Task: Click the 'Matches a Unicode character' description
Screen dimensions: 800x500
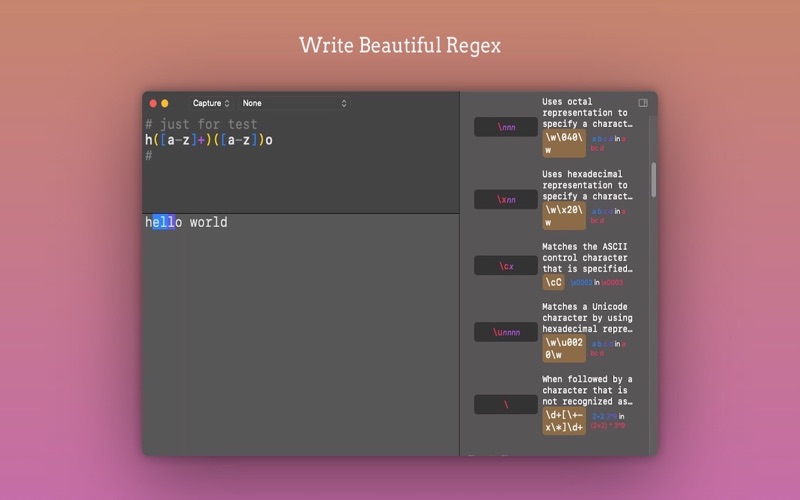Action: [587, 318]
